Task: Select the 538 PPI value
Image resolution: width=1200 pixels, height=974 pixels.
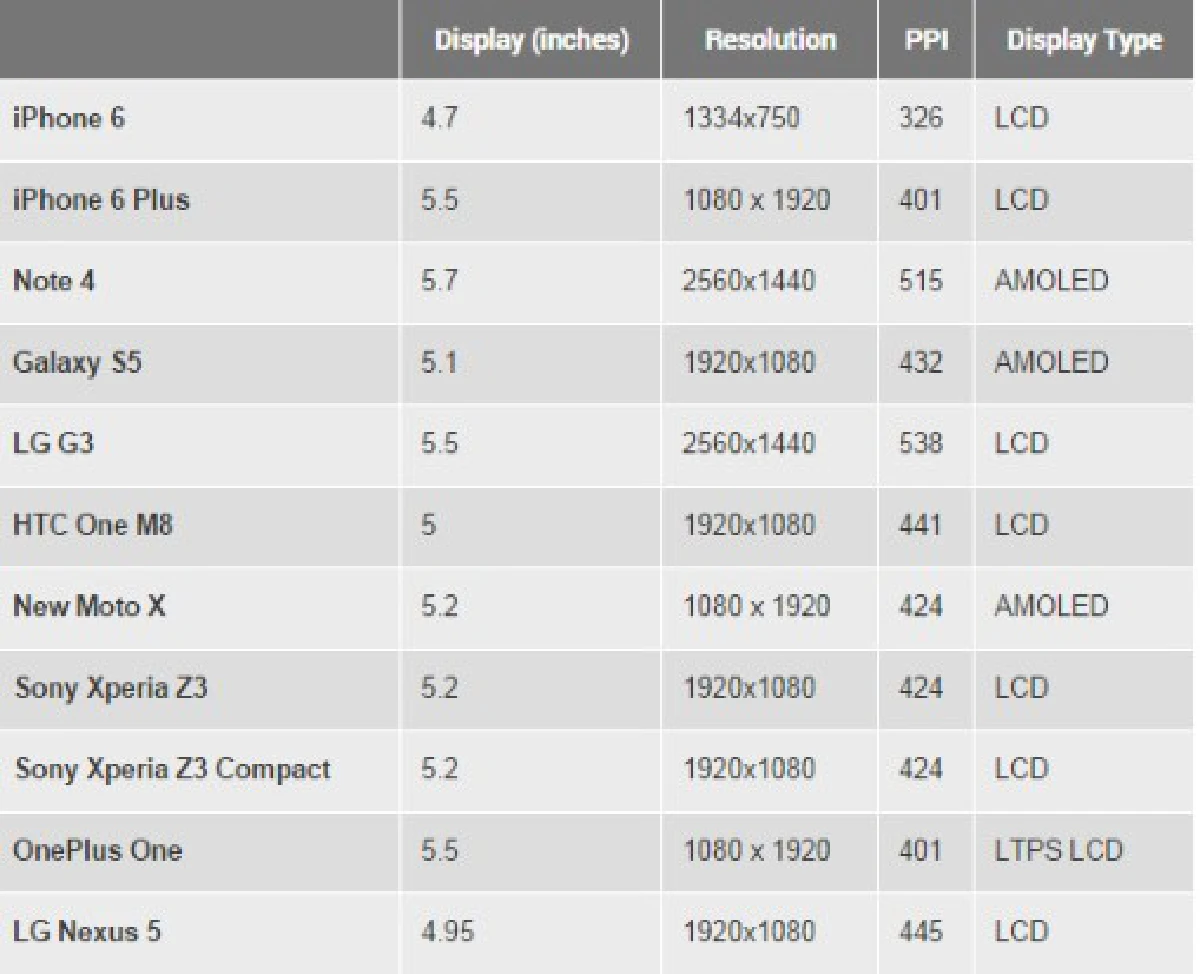Action: click(x=920, y=444)
